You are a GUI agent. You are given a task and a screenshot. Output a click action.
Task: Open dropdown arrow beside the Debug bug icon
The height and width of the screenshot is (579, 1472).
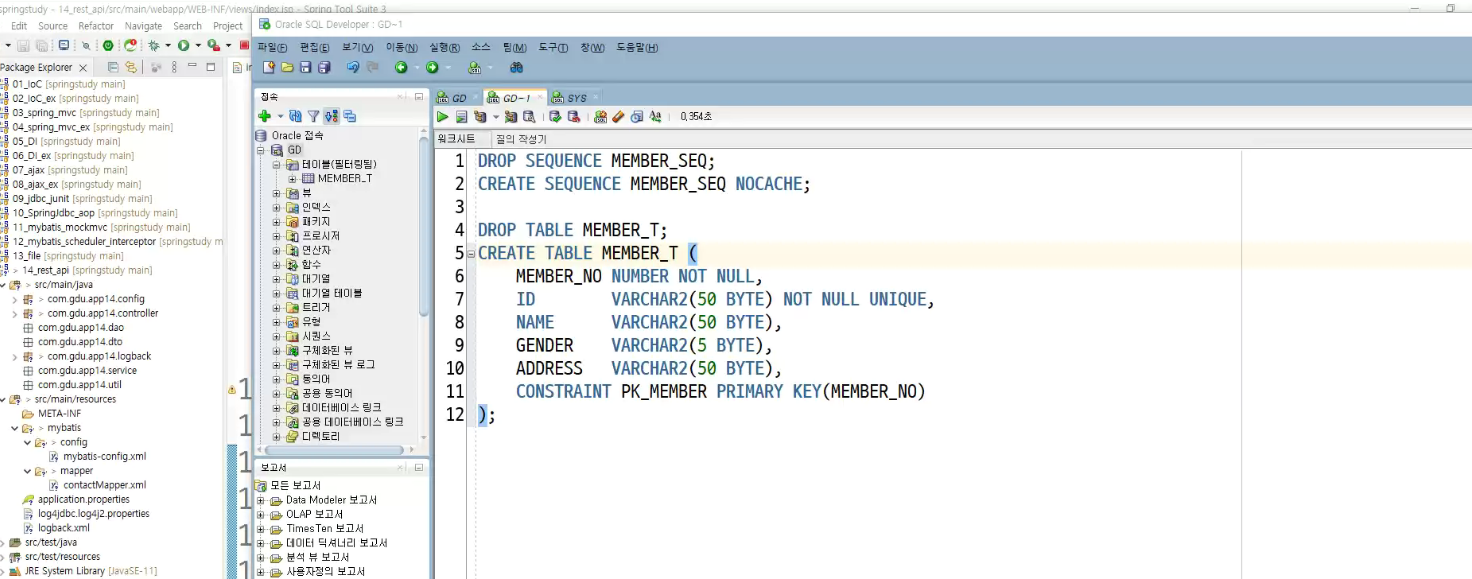point(168,45)
